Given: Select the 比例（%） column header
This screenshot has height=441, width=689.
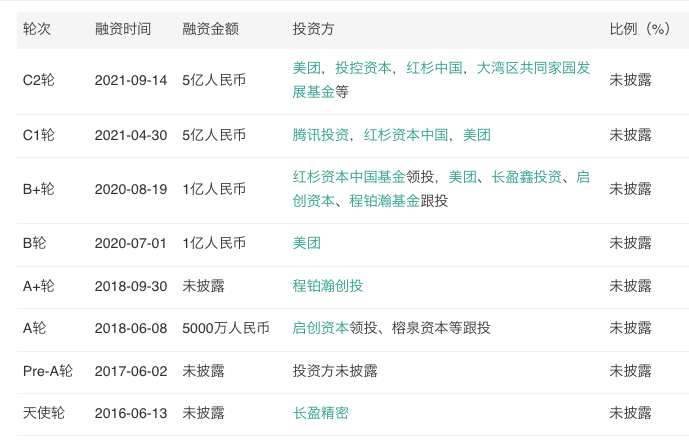Looking at the screenshot, I should tap(640, 29).
